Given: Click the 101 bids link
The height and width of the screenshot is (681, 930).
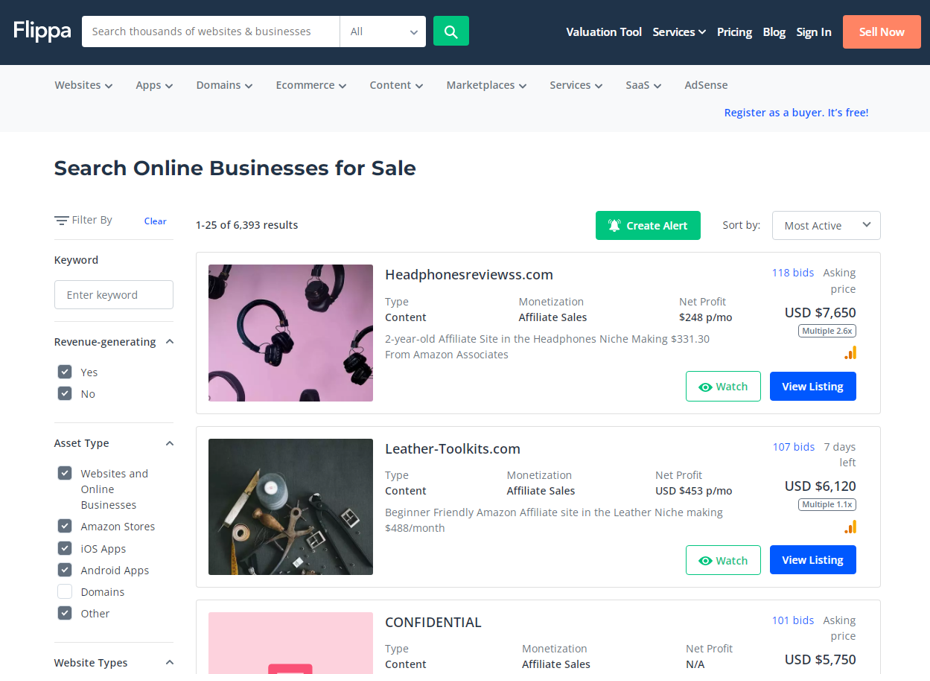Looking at the screenshot, I should coord(793,620).
